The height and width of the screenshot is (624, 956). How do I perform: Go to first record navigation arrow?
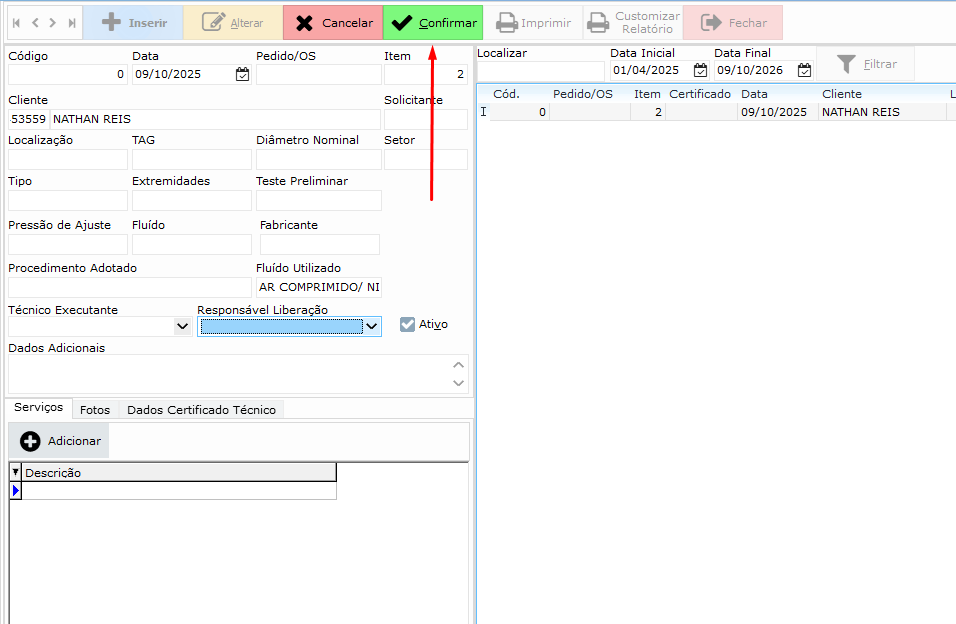click(x=16, y=22)
